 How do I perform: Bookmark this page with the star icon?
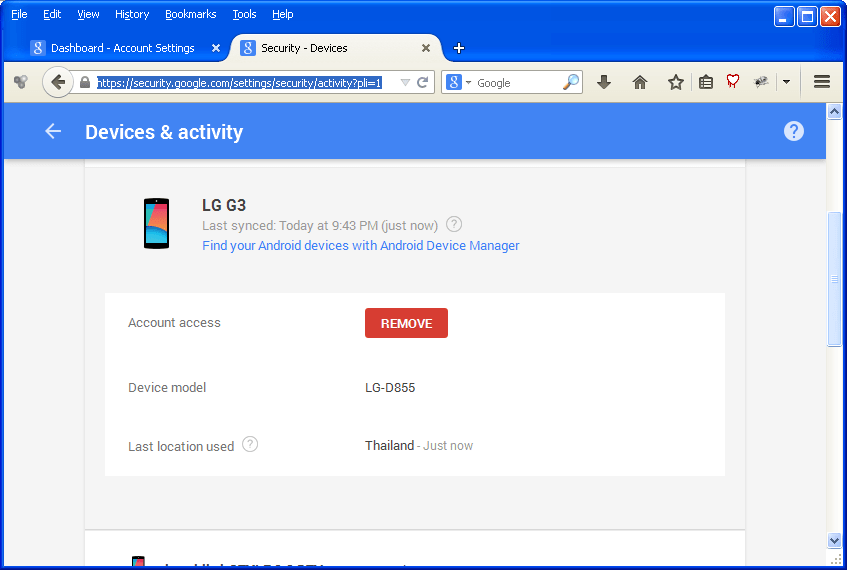coord(675,82)
